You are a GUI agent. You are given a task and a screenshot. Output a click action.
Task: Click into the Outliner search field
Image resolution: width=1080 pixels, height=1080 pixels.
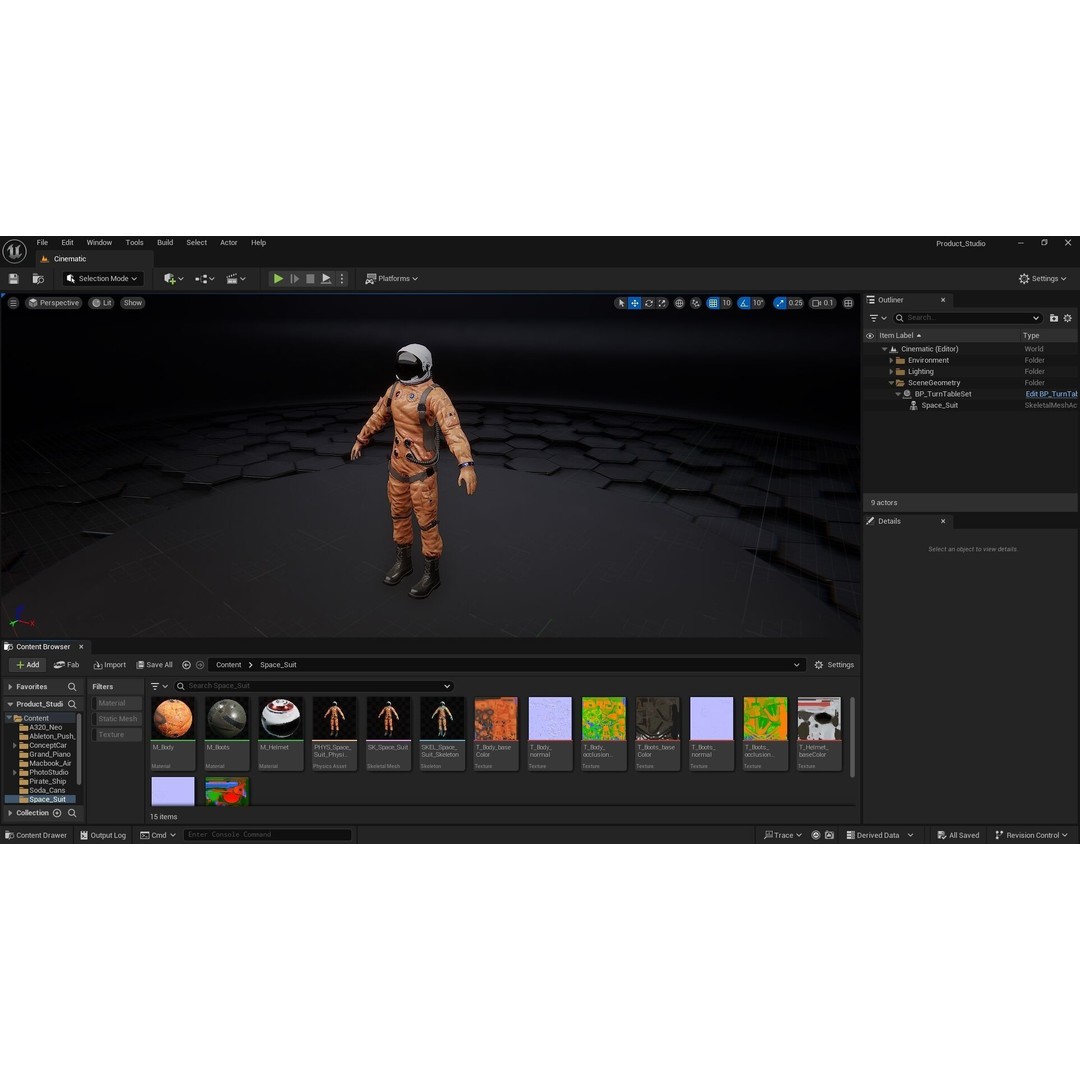tap(967, 318)
